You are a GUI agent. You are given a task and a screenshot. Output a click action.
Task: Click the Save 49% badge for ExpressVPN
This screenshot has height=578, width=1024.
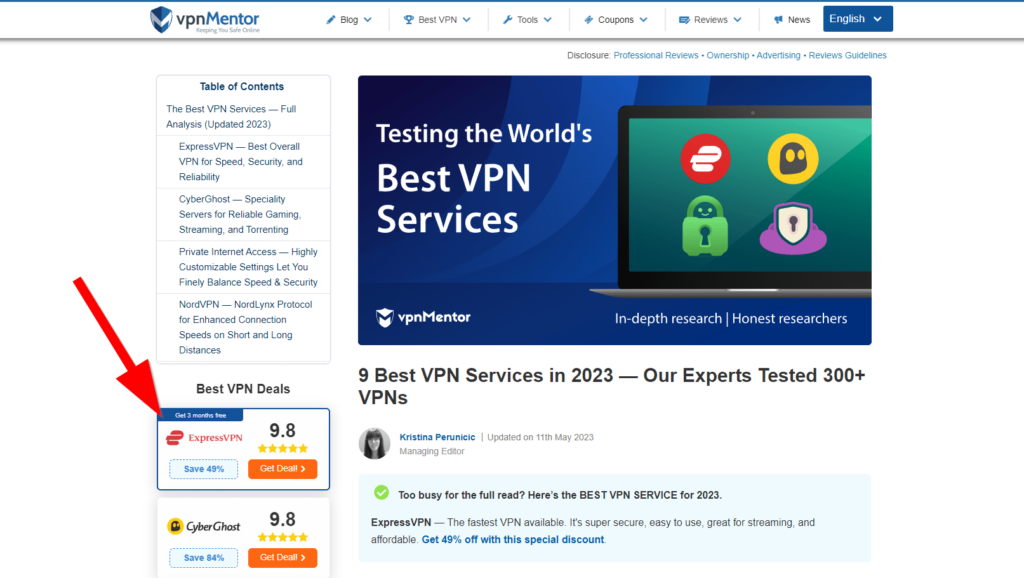click(x=204, y=469)
